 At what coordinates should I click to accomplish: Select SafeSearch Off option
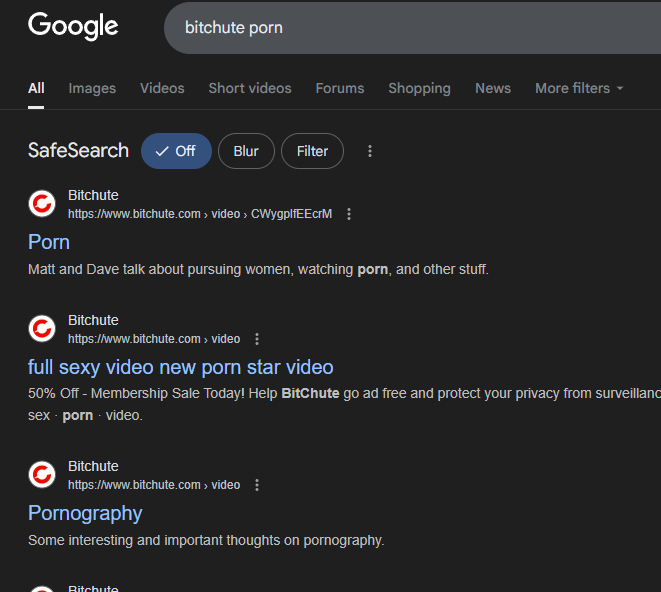(176, 151)
